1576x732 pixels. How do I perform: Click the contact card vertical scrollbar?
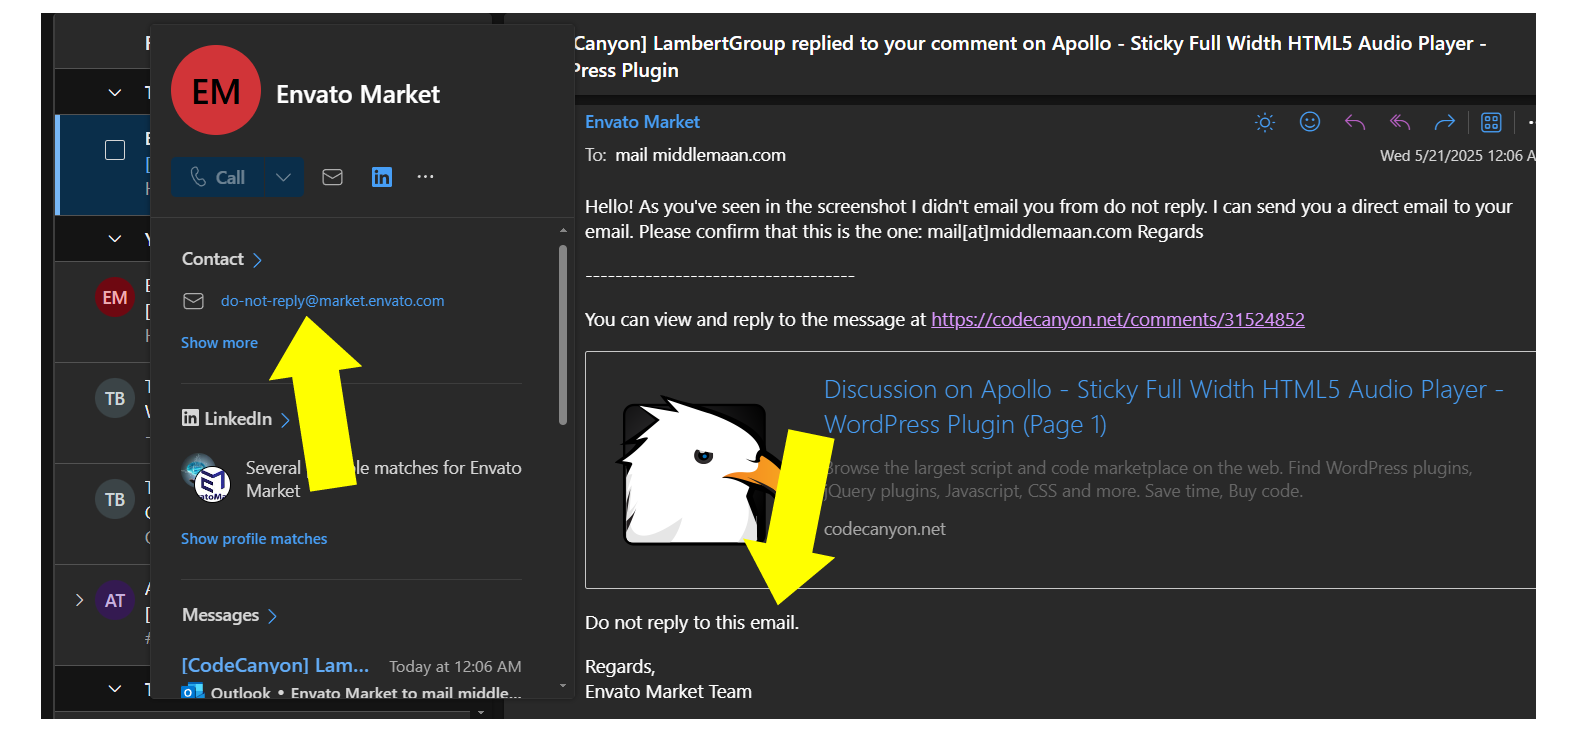(563, 335)
